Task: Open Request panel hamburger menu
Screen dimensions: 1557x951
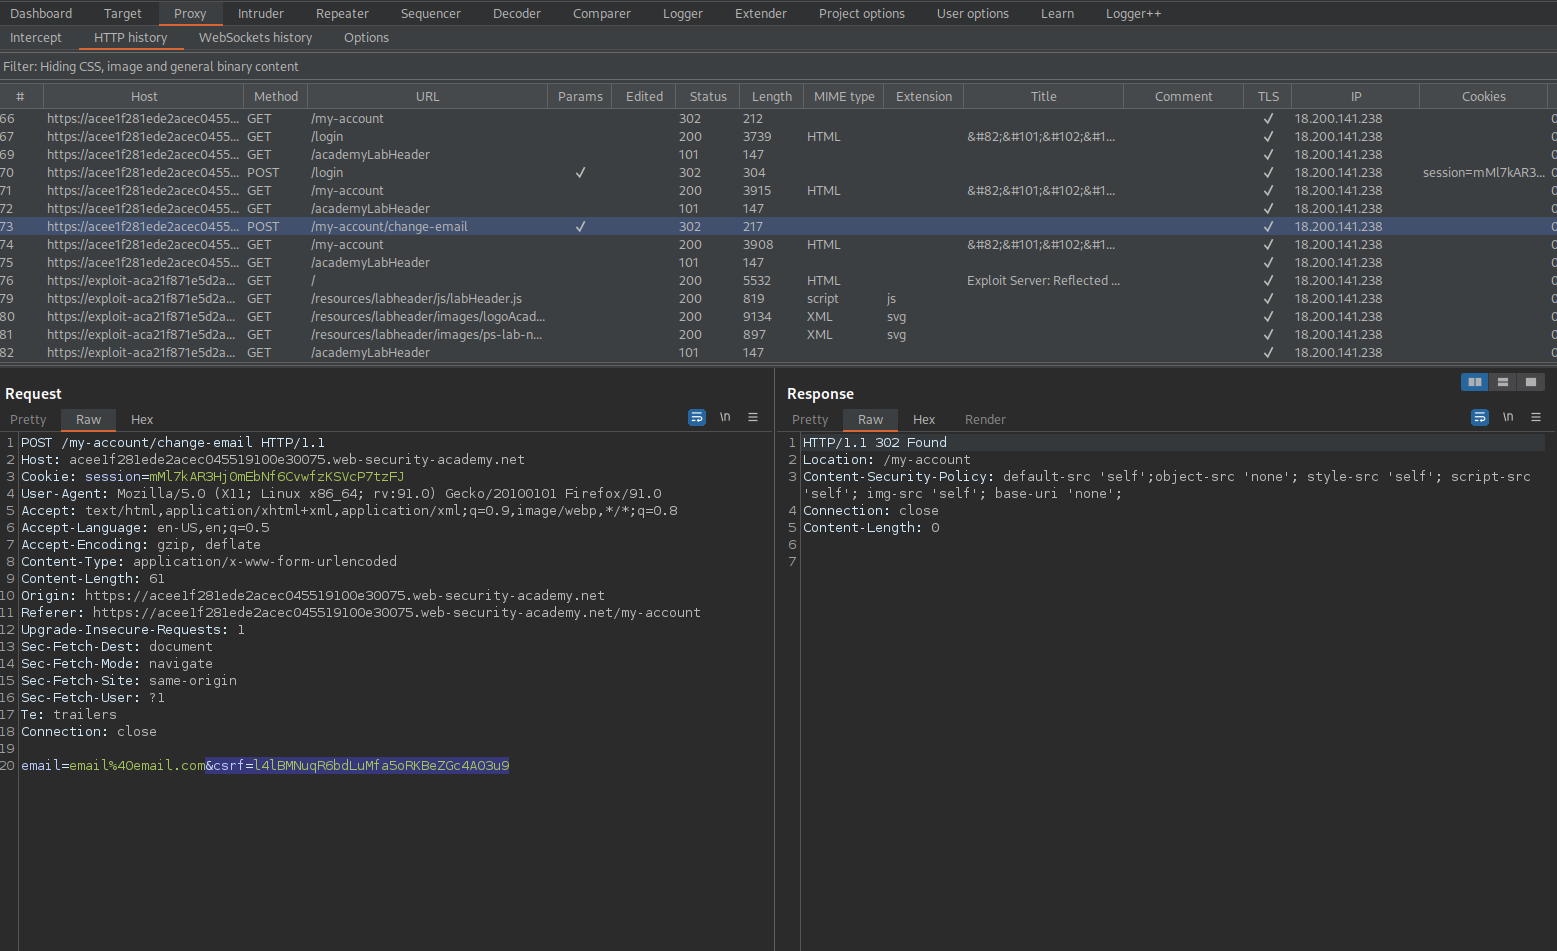Action: 753,417
